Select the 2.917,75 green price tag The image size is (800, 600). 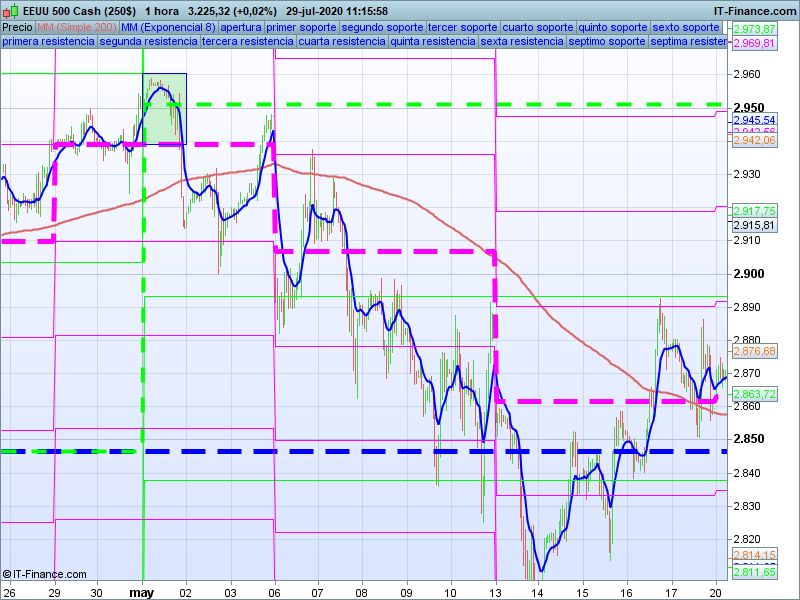pos(754,211)
